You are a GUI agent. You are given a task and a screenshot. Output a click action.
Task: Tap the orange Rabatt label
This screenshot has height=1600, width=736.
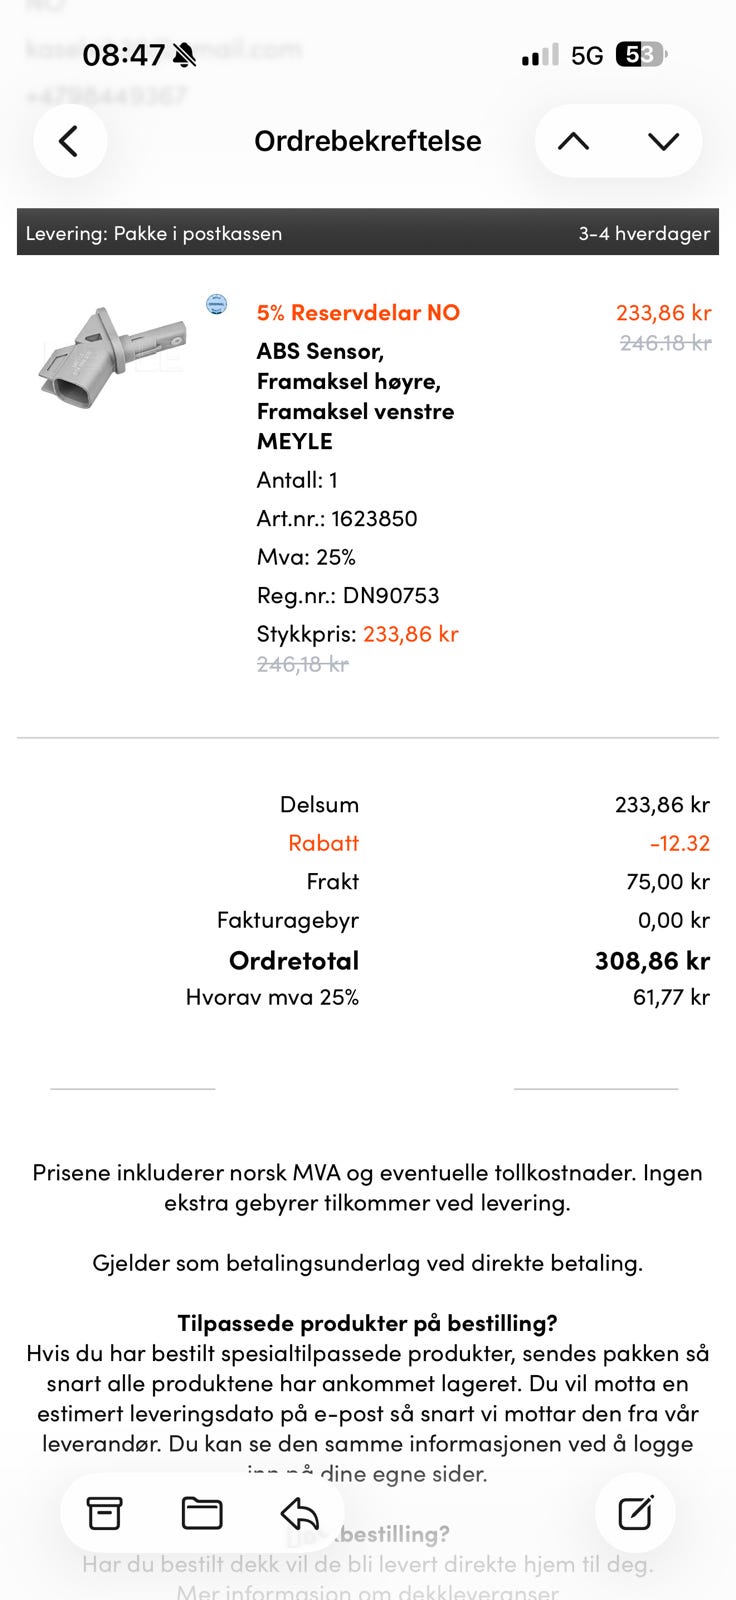pyautogui.click(x=323, y=843)
